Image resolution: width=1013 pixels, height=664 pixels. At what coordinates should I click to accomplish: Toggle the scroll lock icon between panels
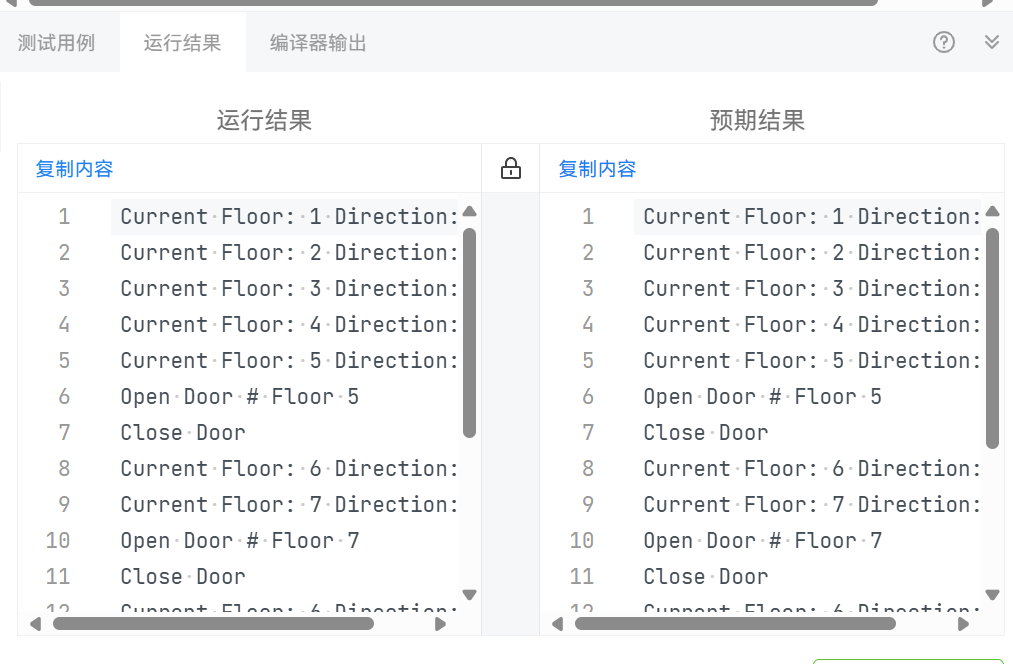pyautogui.click(x=510, y=168)
